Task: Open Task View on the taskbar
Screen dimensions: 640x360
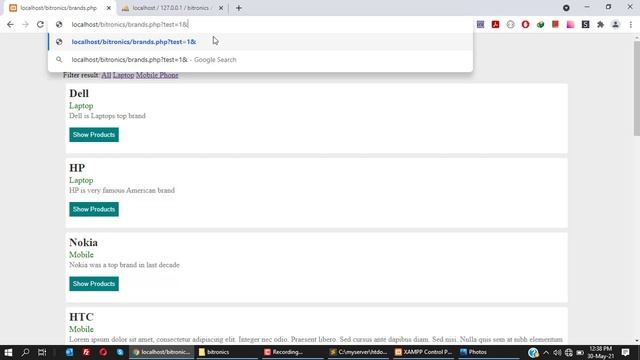Action: (x=42, y=352)
